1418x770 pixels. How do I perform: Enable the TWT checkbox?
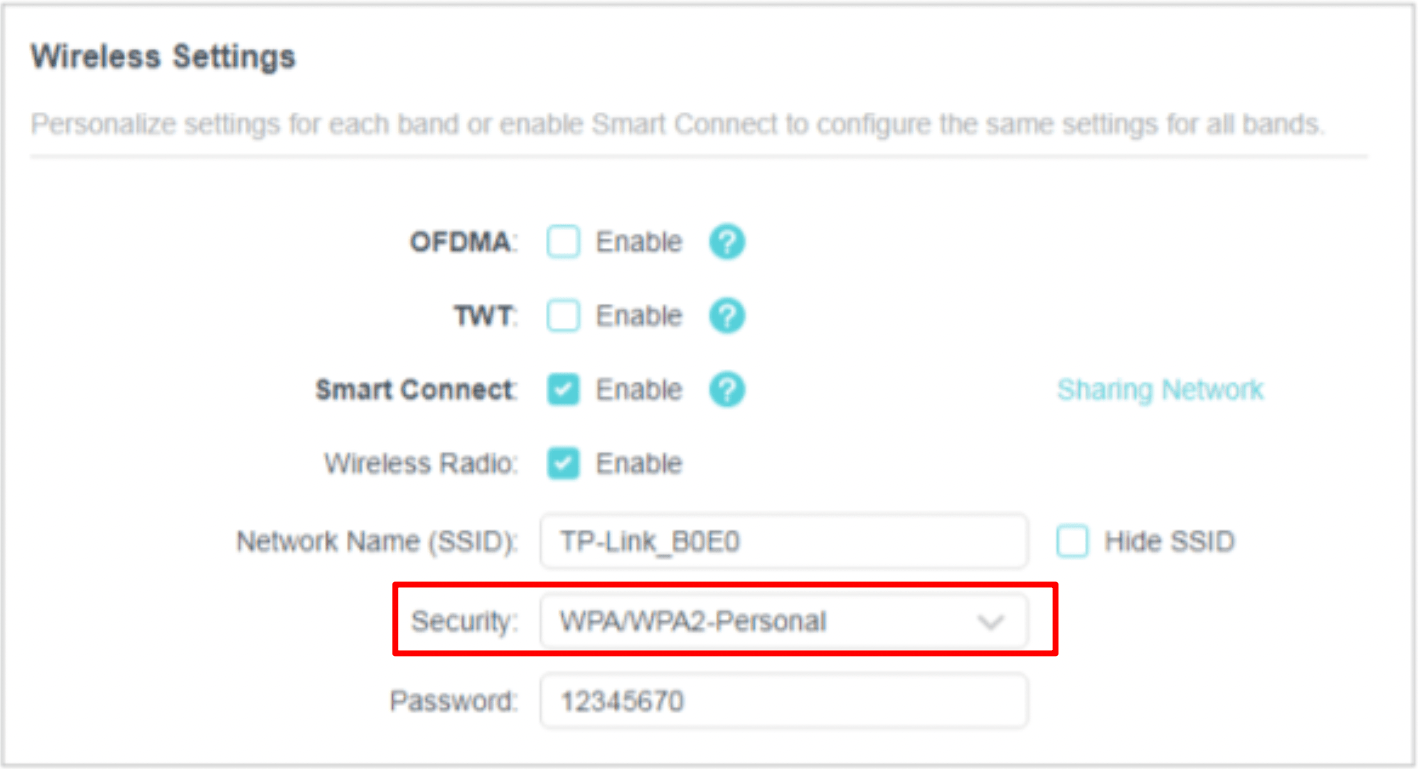click(x=563, y=315)
